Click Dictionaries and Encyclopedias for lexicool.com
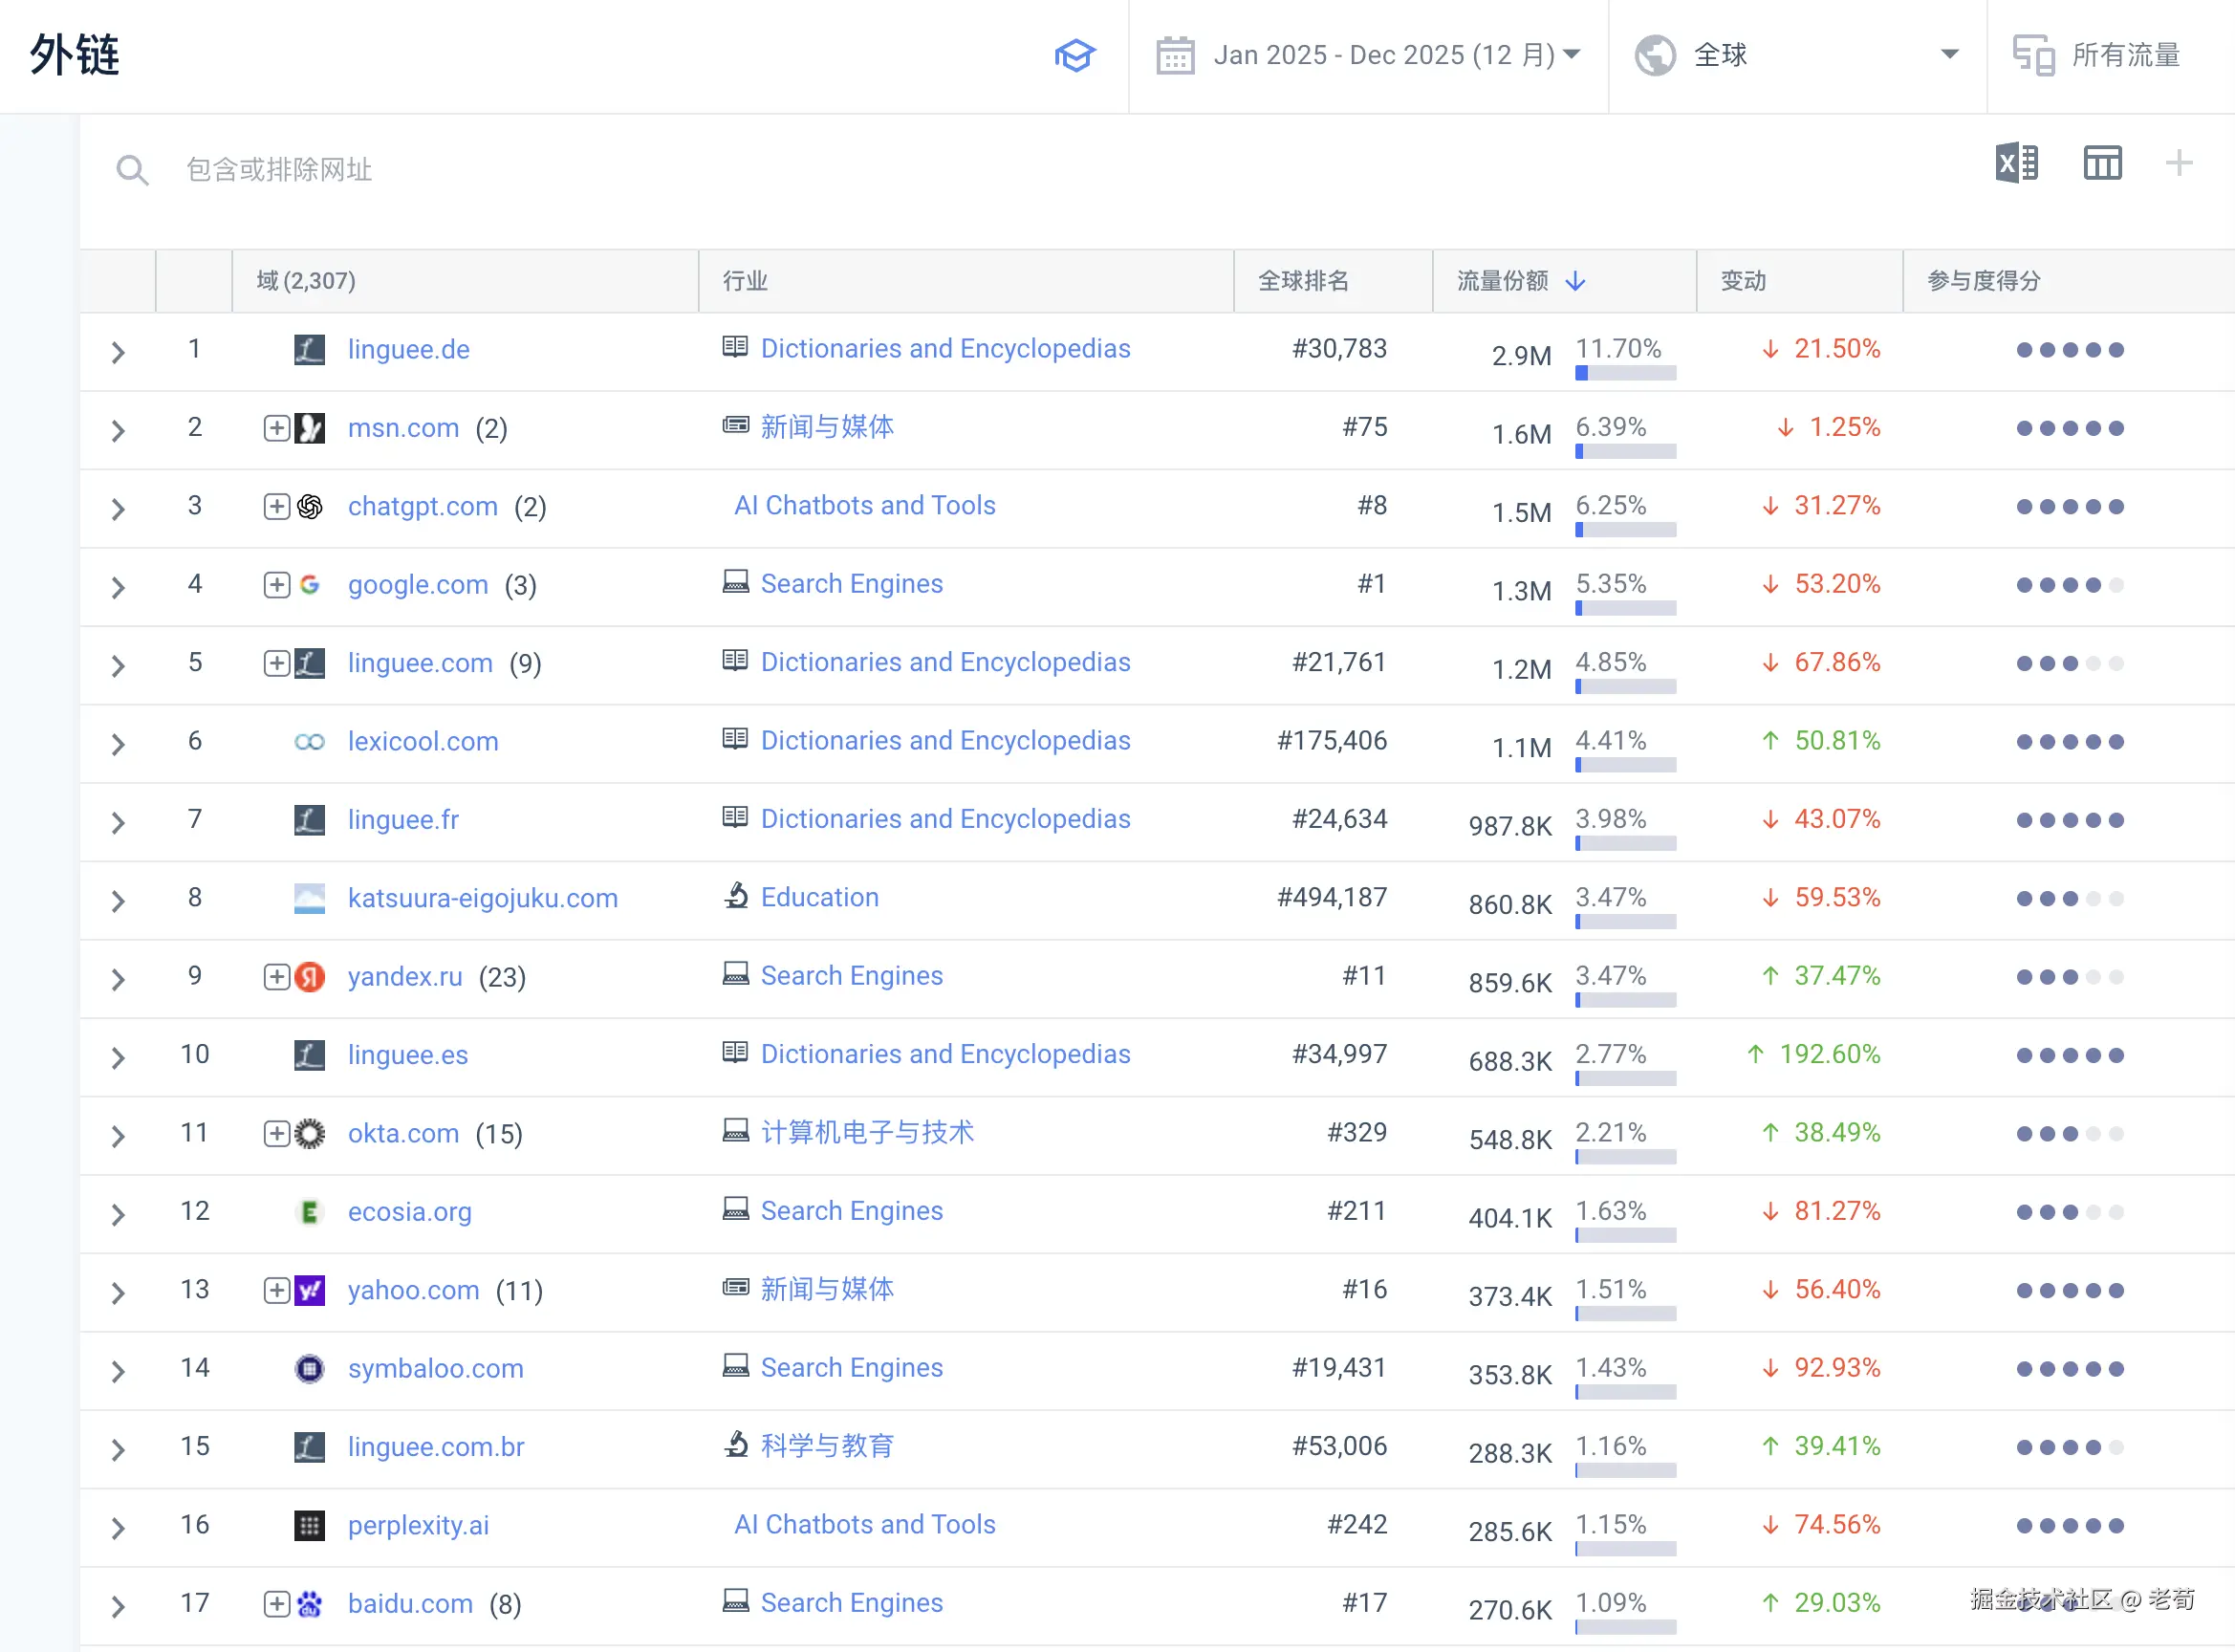Screen dimensions: 2235x1652 tap(945, 740)
